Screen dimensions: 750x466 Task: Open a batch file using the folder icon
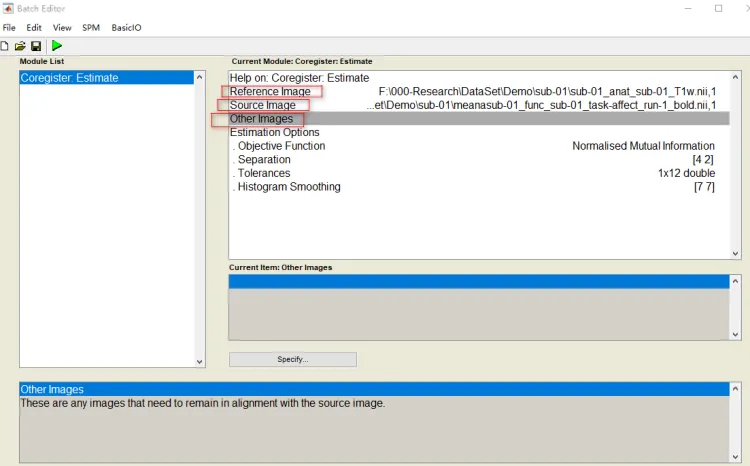[x=20, y=46]
